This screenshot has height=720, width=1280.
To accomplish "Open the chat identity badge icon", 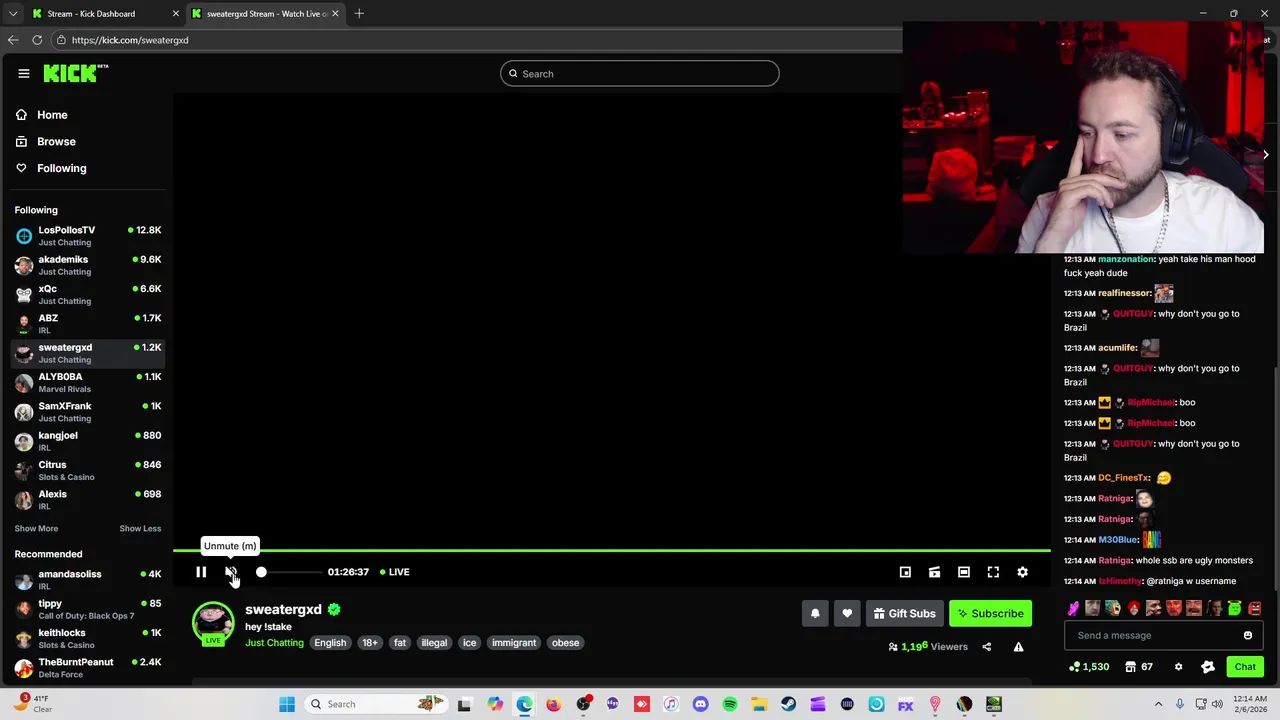I will (x=1208, y=667).
